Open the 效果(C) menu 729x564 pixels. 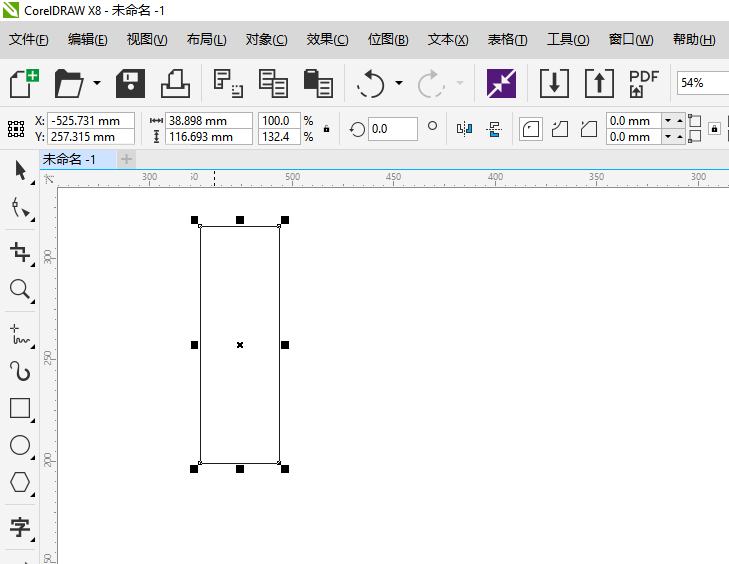click(x=327, y=40)
